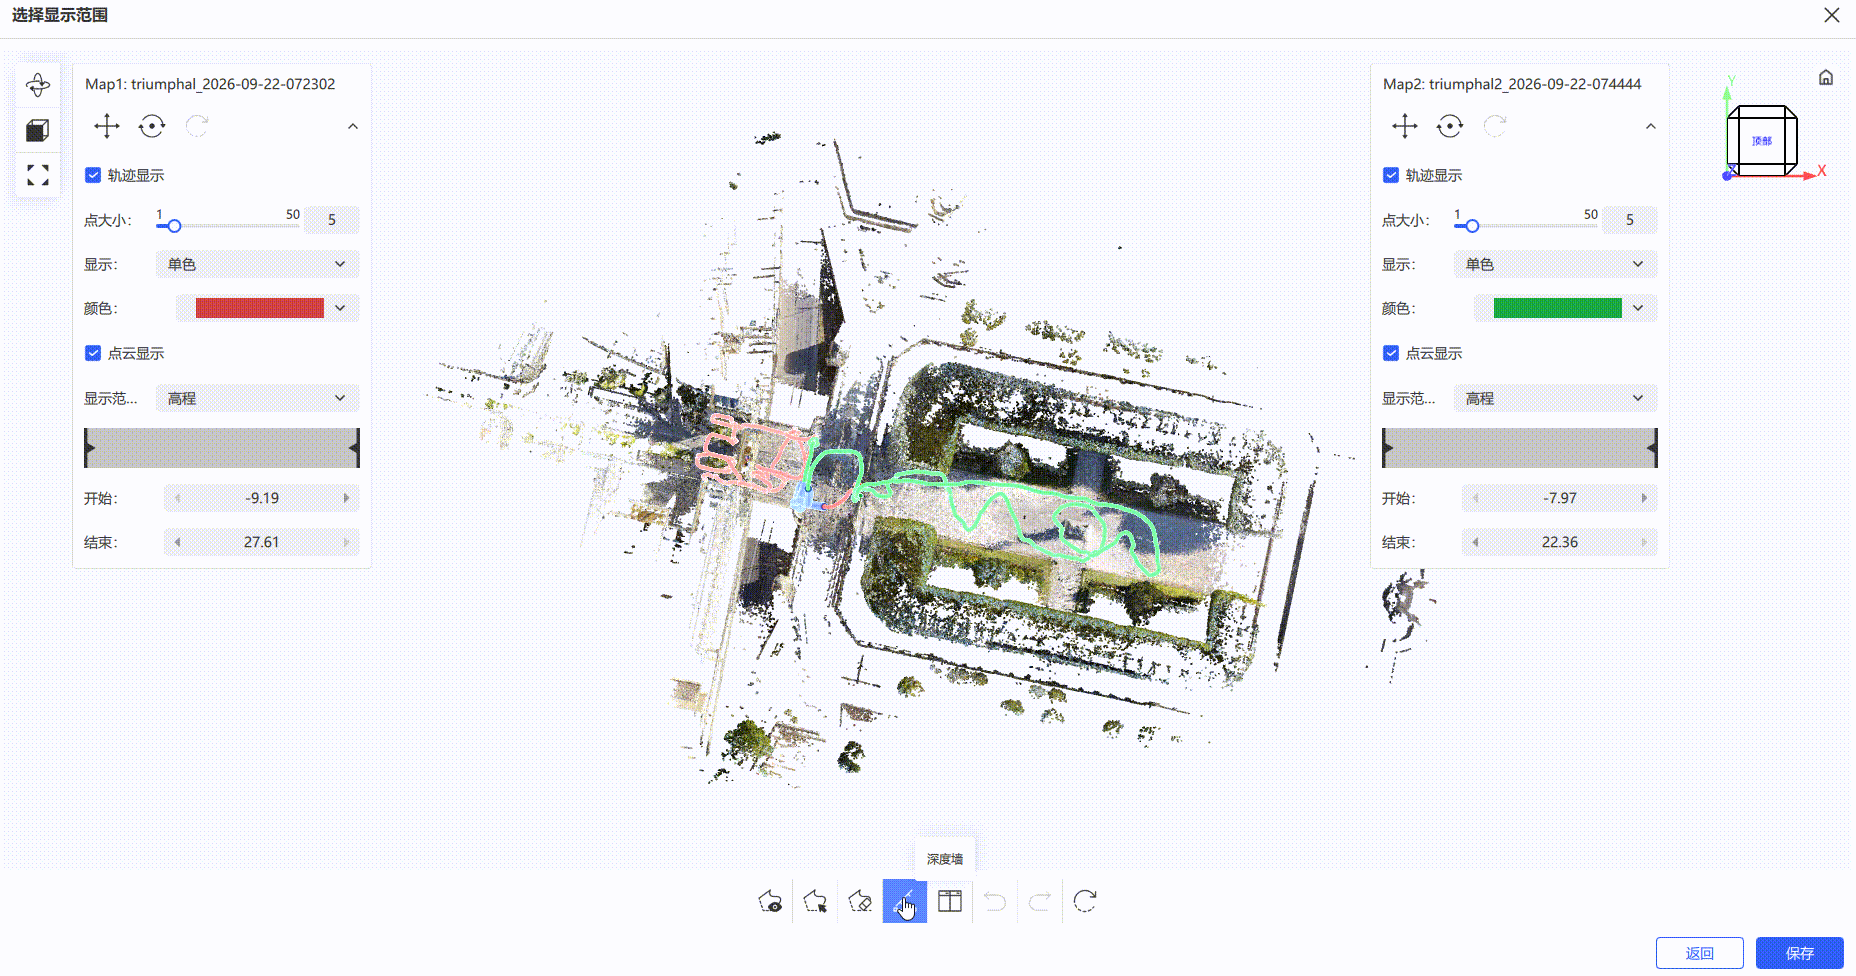Open Map1 显示 dropdown showing 单色

point(257,264)
